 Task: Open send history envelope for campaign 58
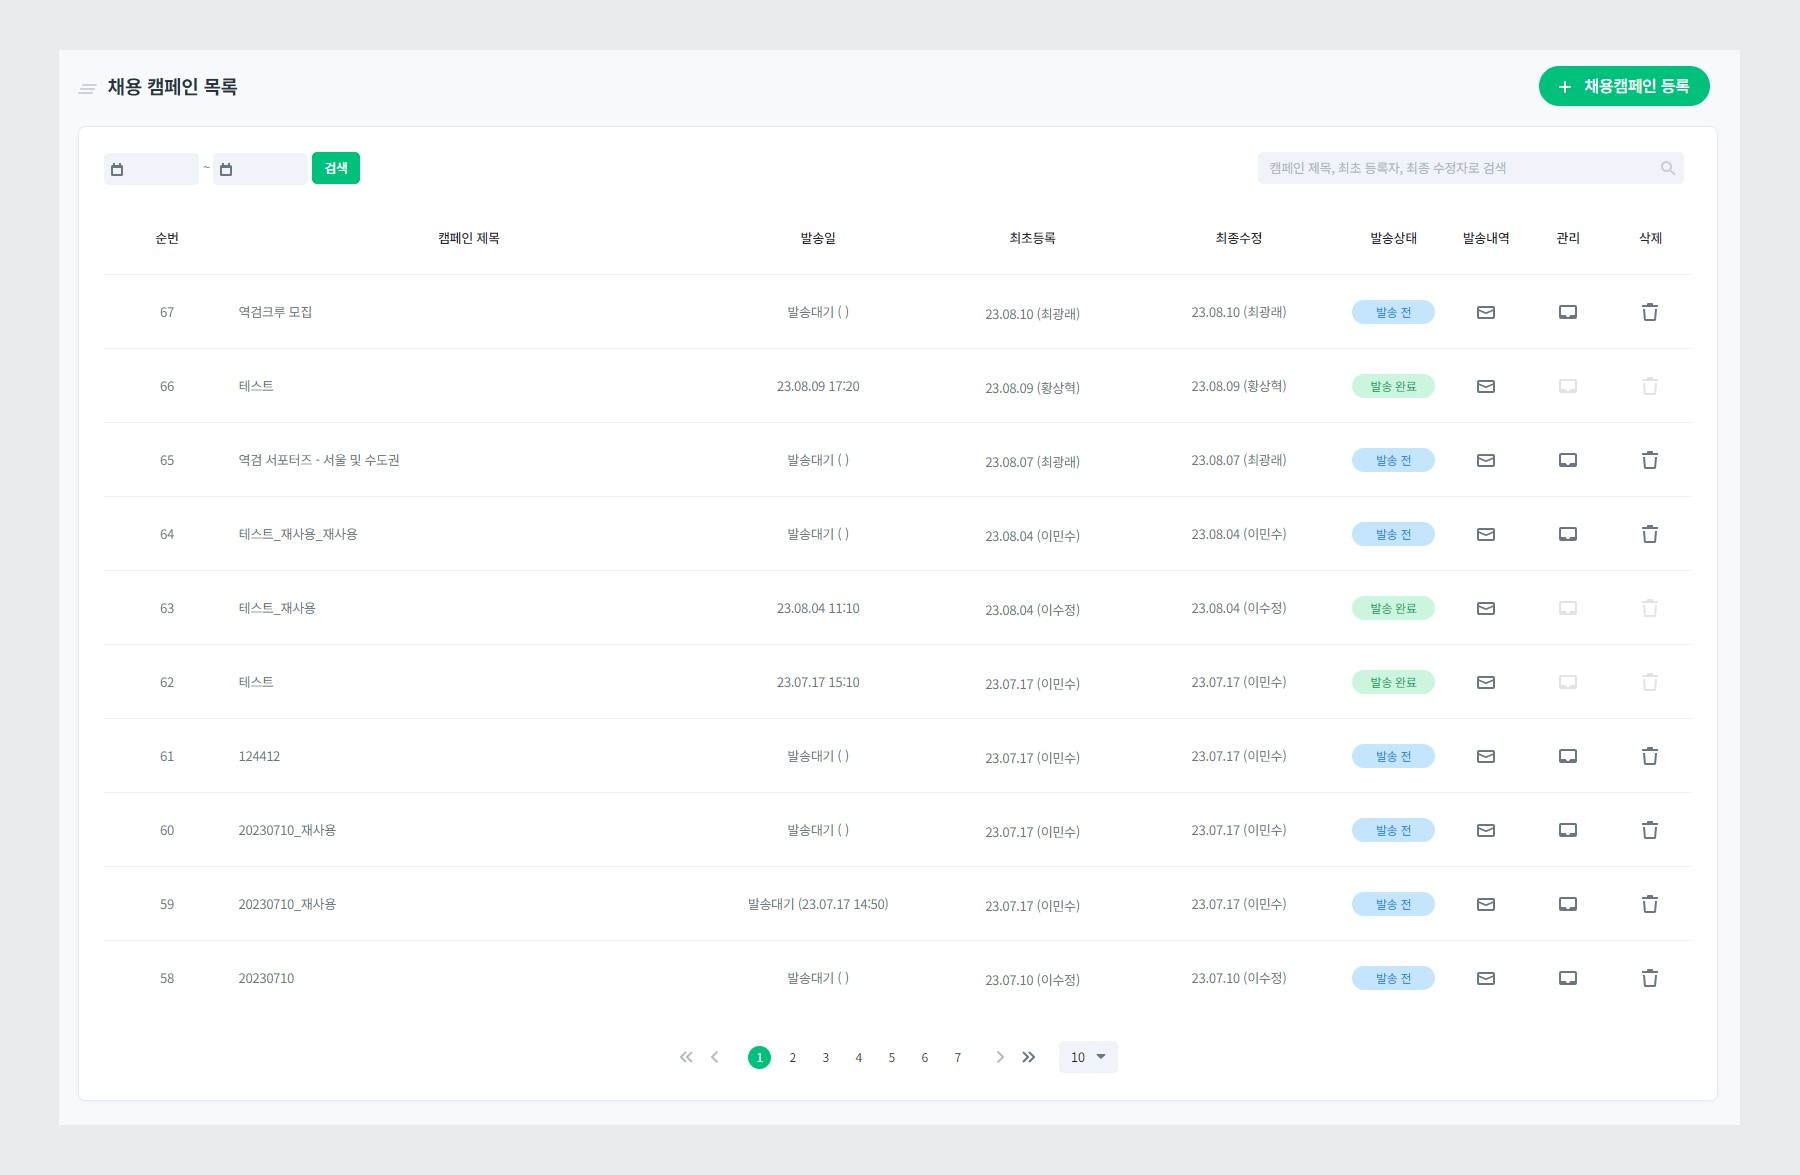pyautogui.click(x=1486, y=978)
